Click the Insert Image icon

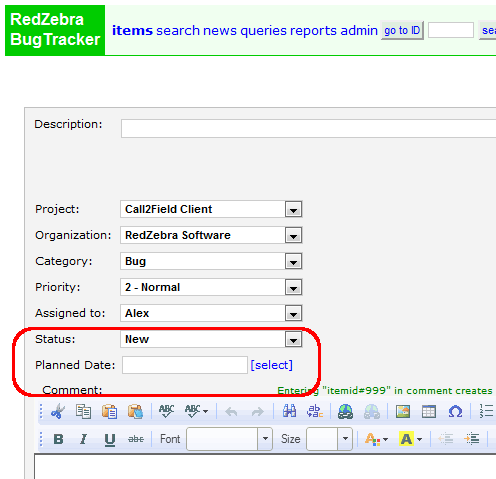[403, 412]
